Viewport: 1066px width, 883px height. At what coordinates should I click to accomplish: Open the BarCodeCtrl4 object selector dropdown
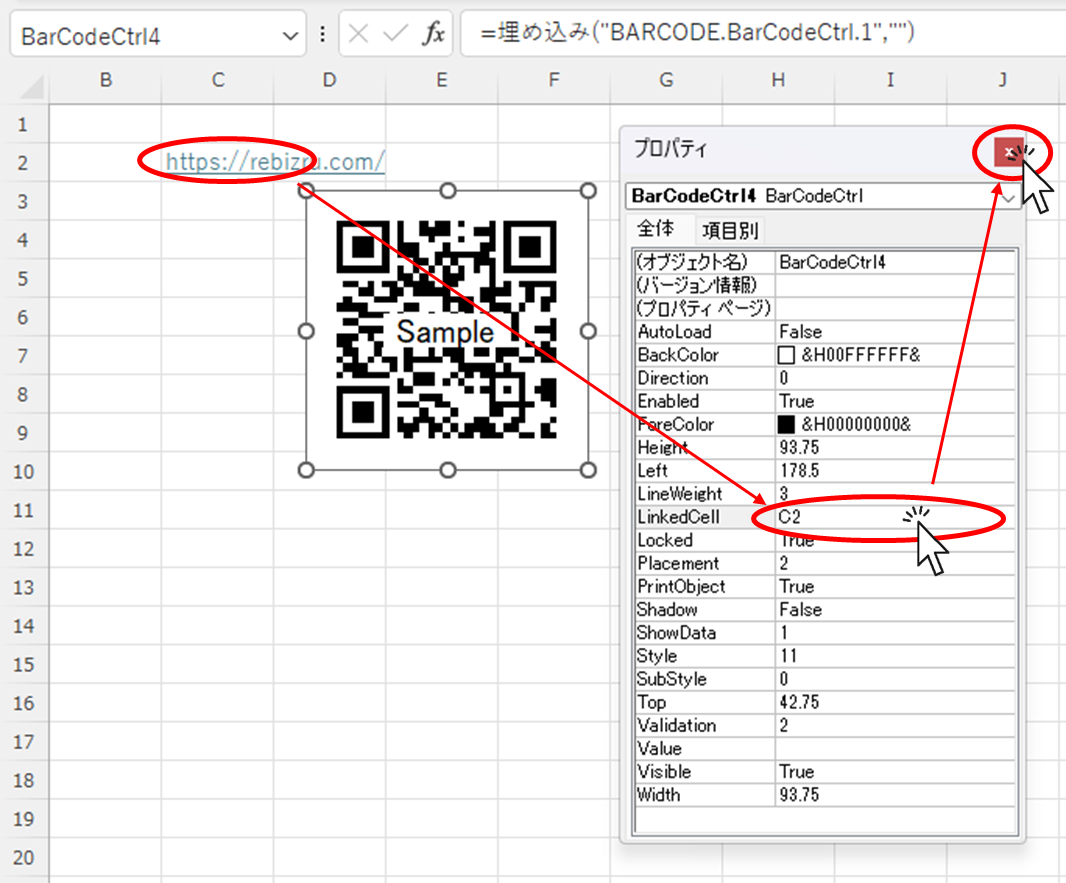coord(1008,197)
